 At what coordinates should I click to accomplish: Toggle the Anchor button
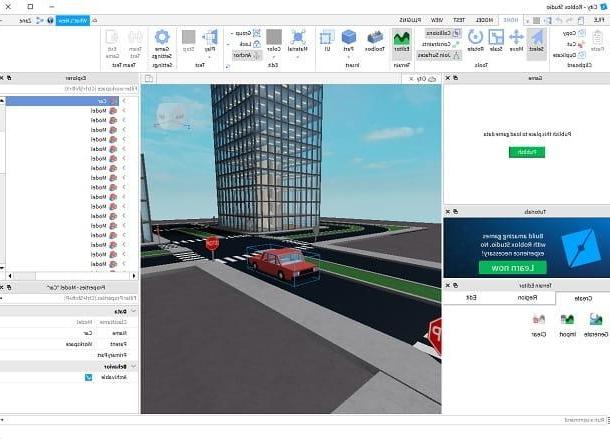(x=247, y=55)
